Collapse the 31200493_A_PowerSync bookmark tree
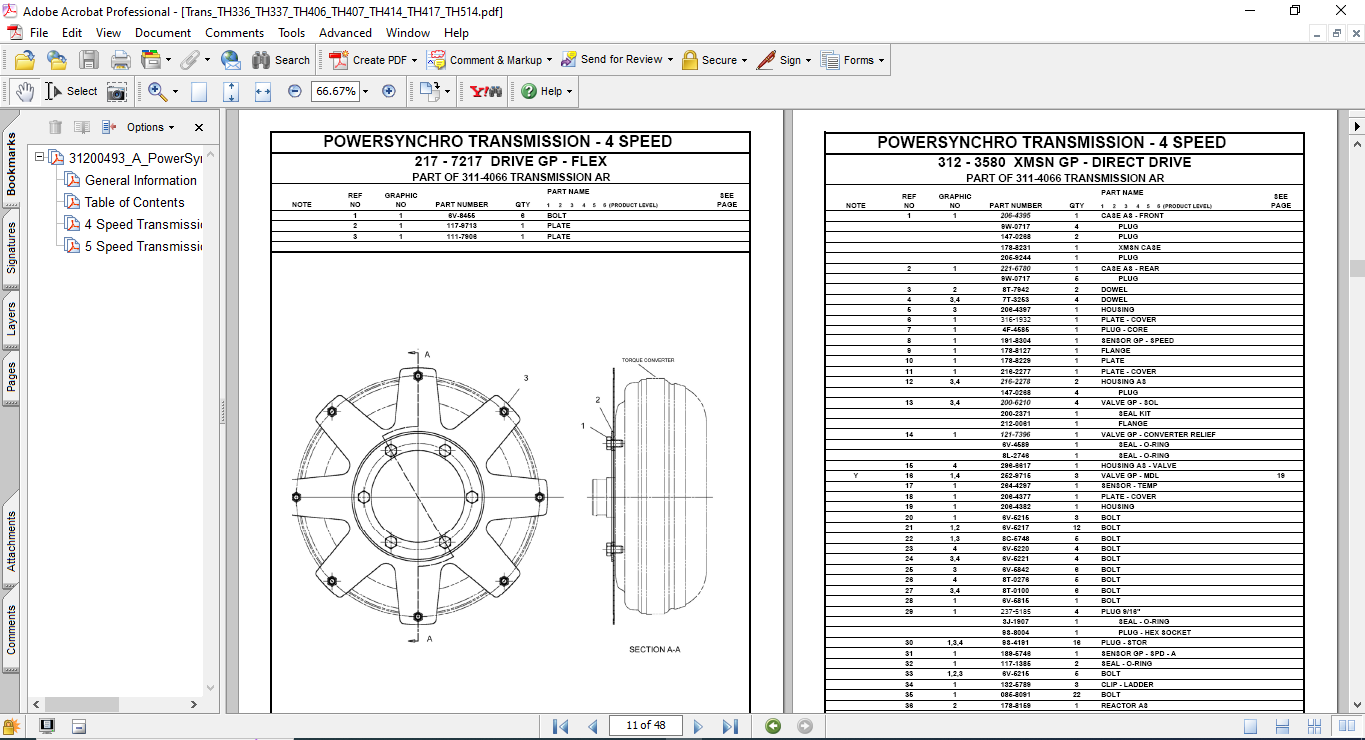1365x740 pixels. [x=40, y=158]
